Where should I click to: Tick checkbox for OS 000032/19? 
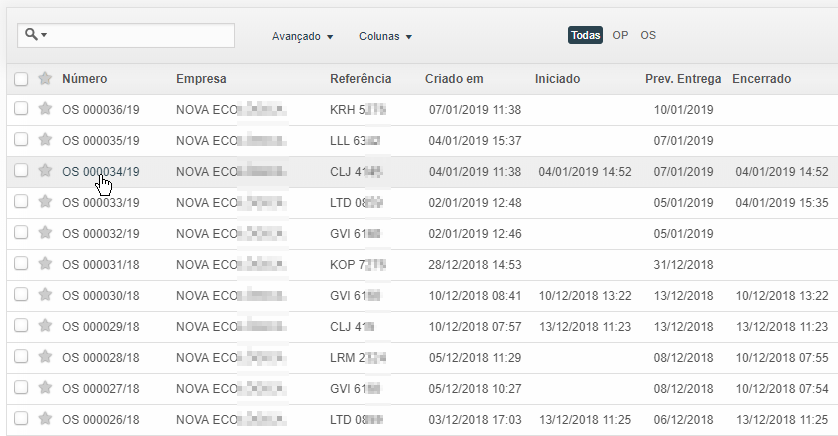click(21, 233)
